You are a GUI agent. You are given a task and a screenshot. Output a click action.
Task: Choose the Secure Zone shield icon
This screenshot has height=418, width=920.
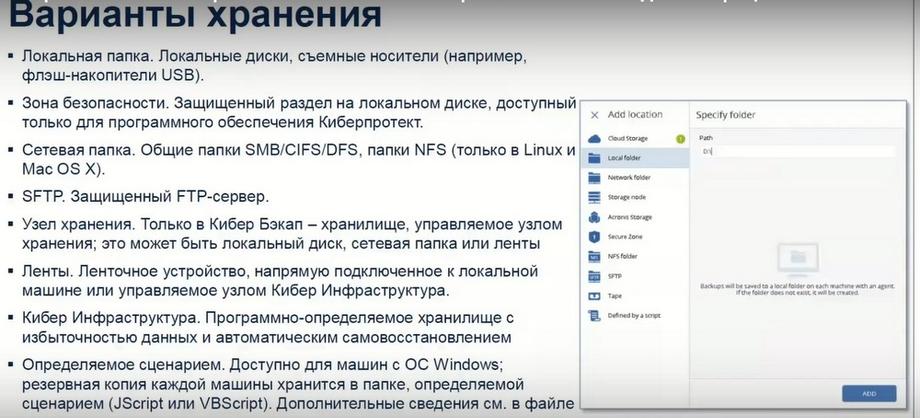click(x=594, y=237)
